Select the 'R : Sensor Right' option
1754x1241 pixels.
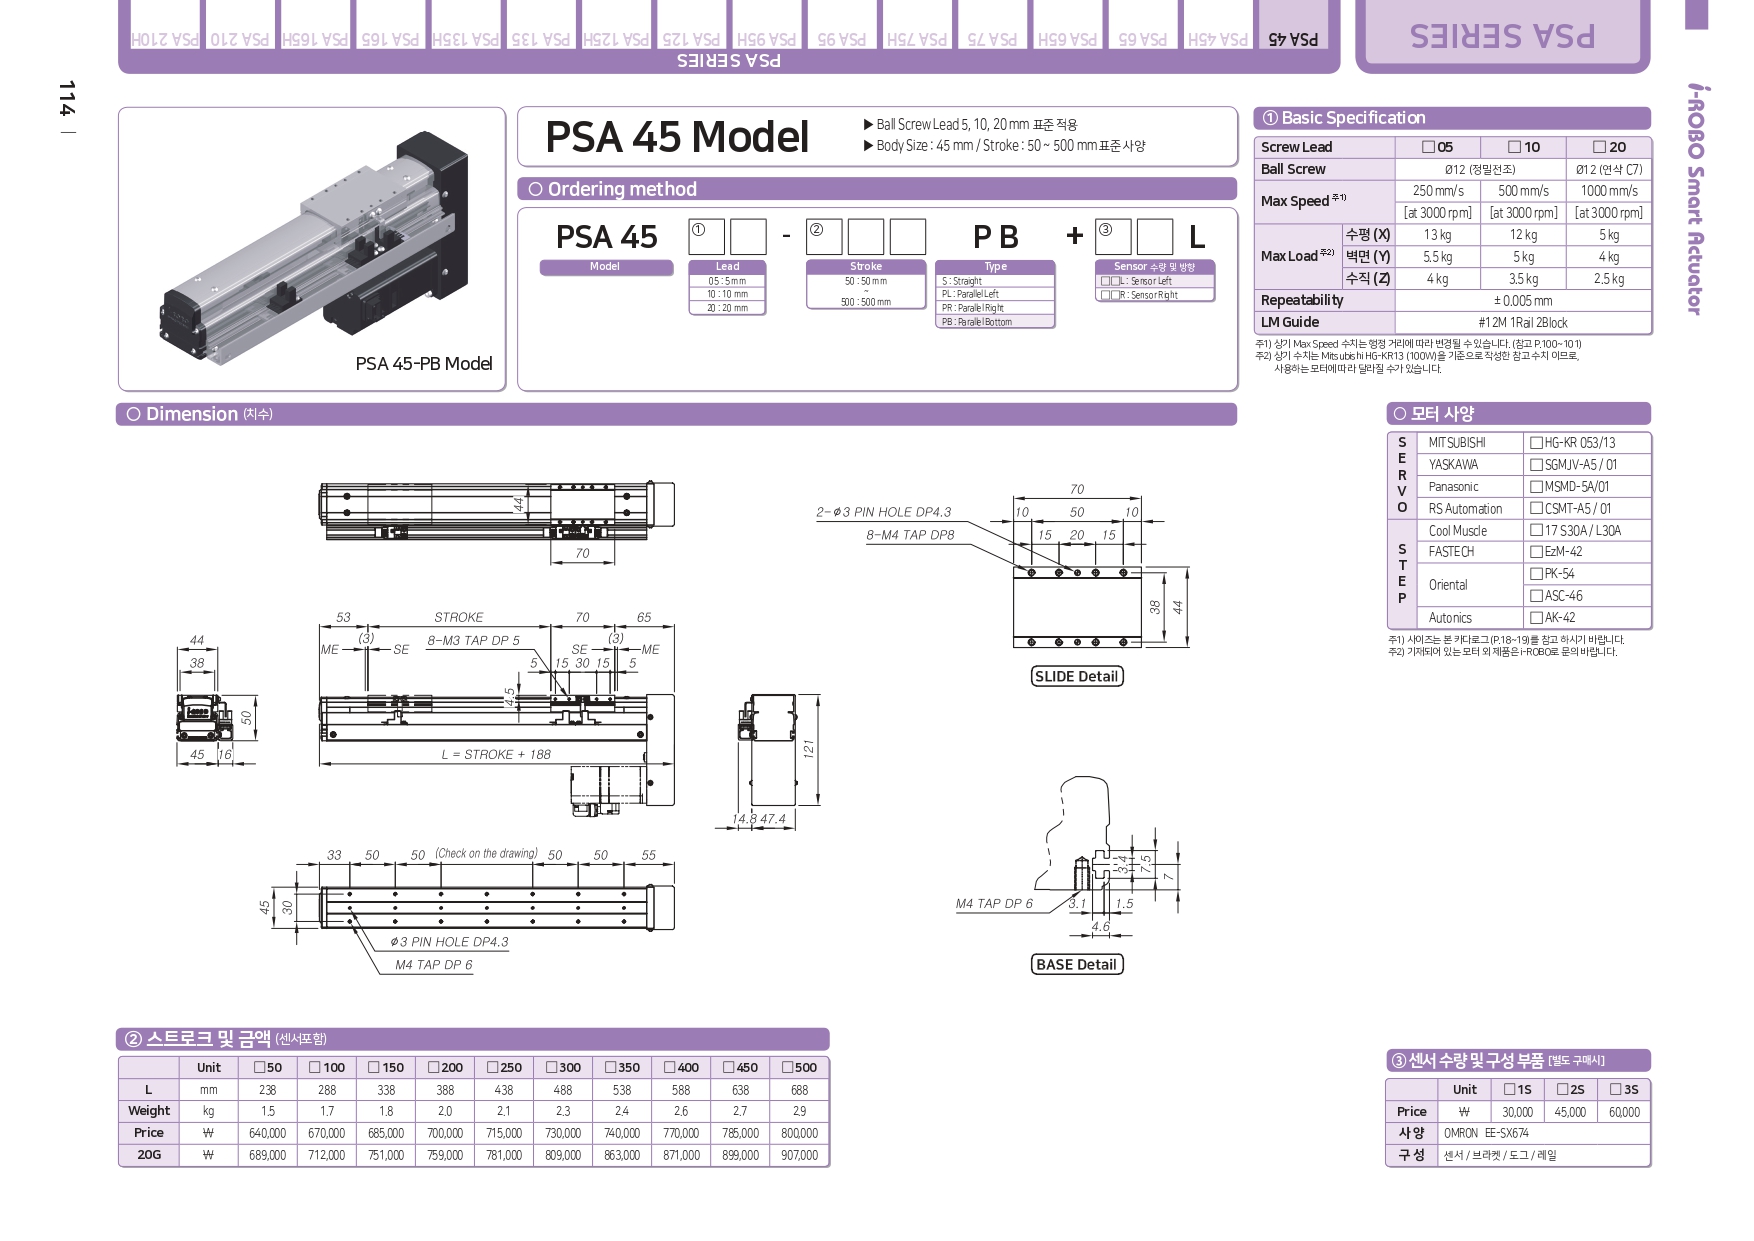click(1155, 295)
